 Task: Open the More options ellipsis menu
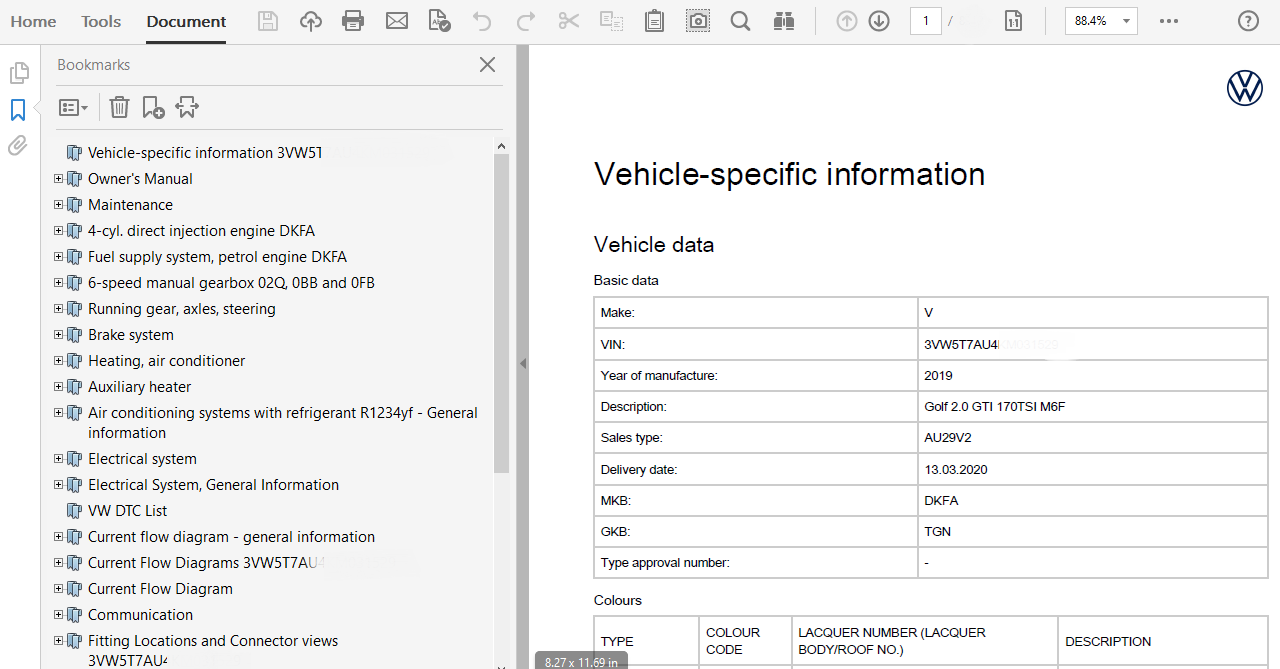pyautogui.click(x=1169, y=20)
